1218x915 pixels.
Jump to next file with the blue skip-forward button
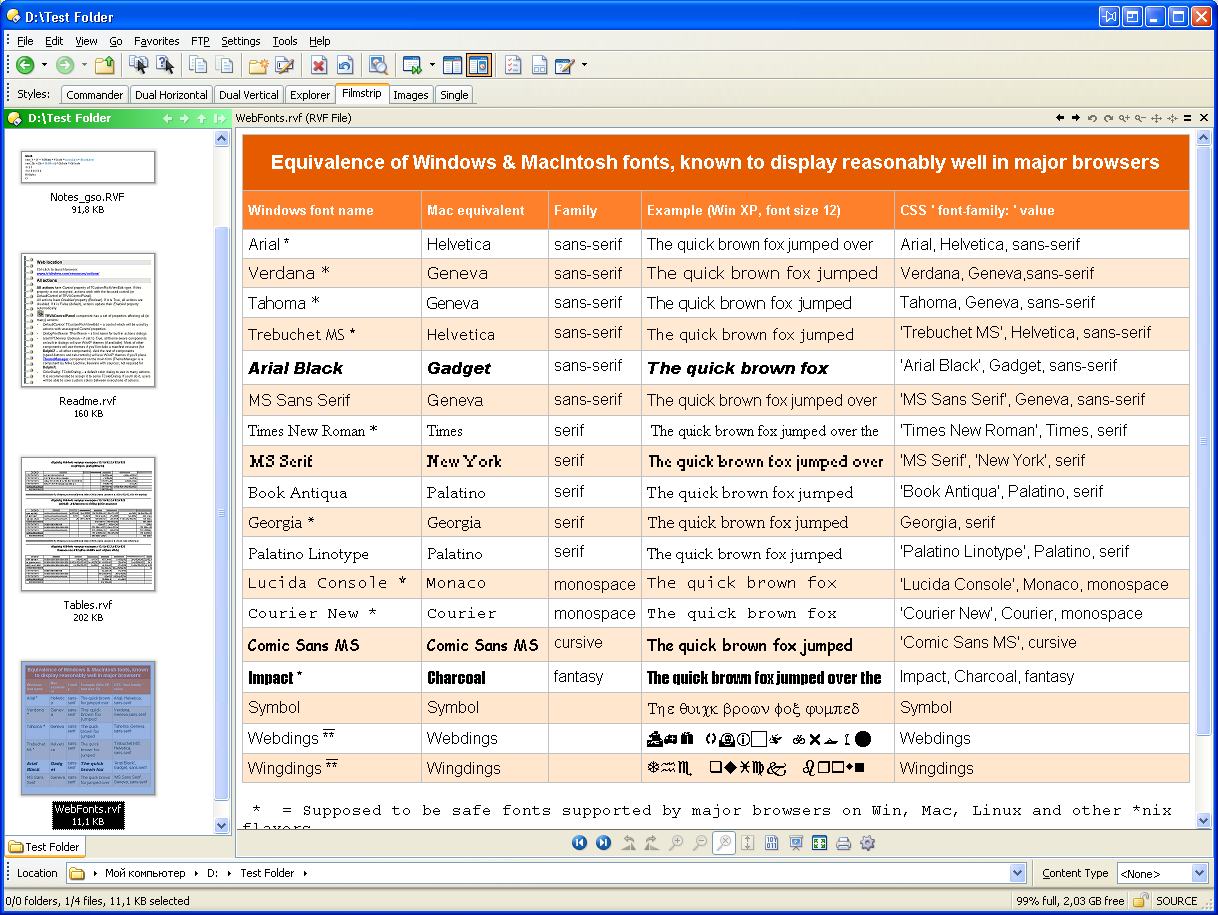click(x=604, y=843)
